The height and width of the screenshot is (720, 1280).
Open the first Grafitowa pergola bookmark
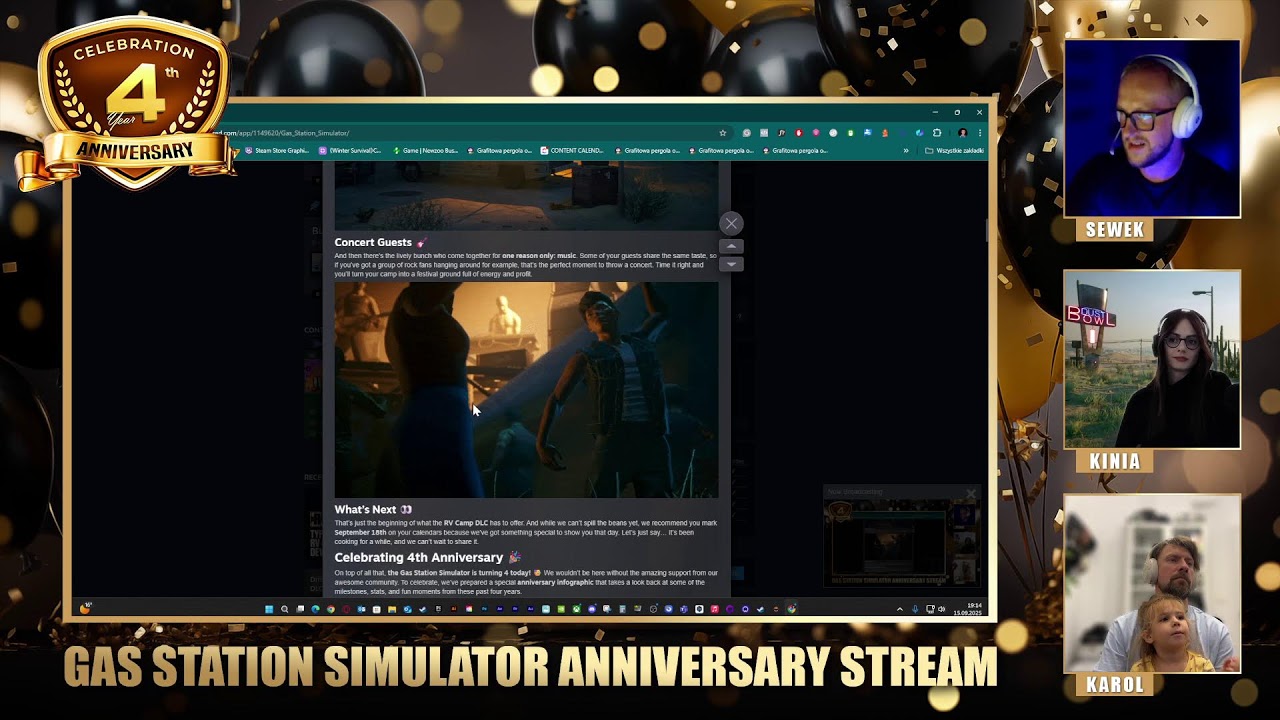click(x=499, y=151)
